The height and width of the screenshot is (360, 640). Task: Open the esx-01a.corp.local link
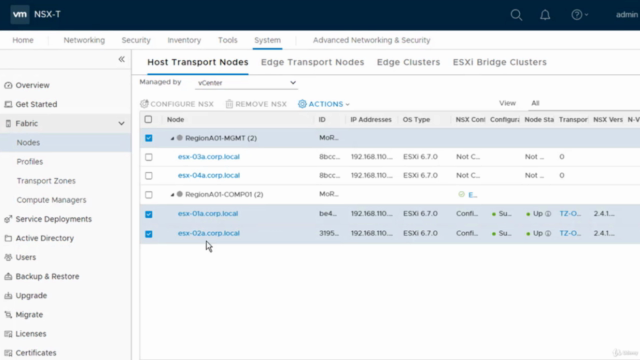click(208, 213)
